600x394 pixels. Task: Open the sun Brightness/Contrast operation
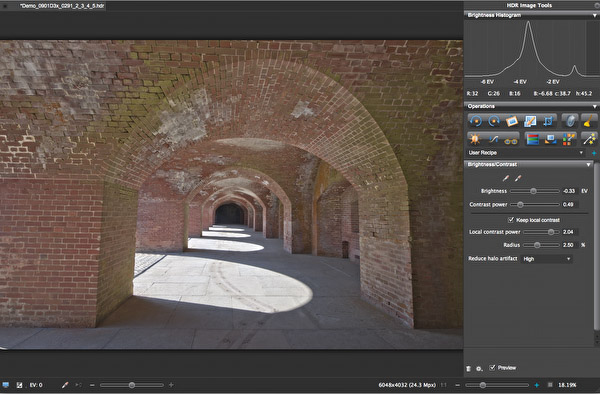click(475, 139)
